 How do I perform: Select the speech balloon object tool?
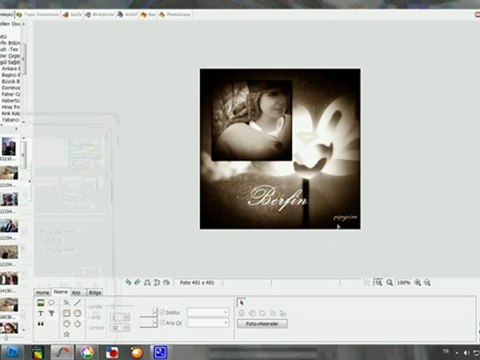51,303
